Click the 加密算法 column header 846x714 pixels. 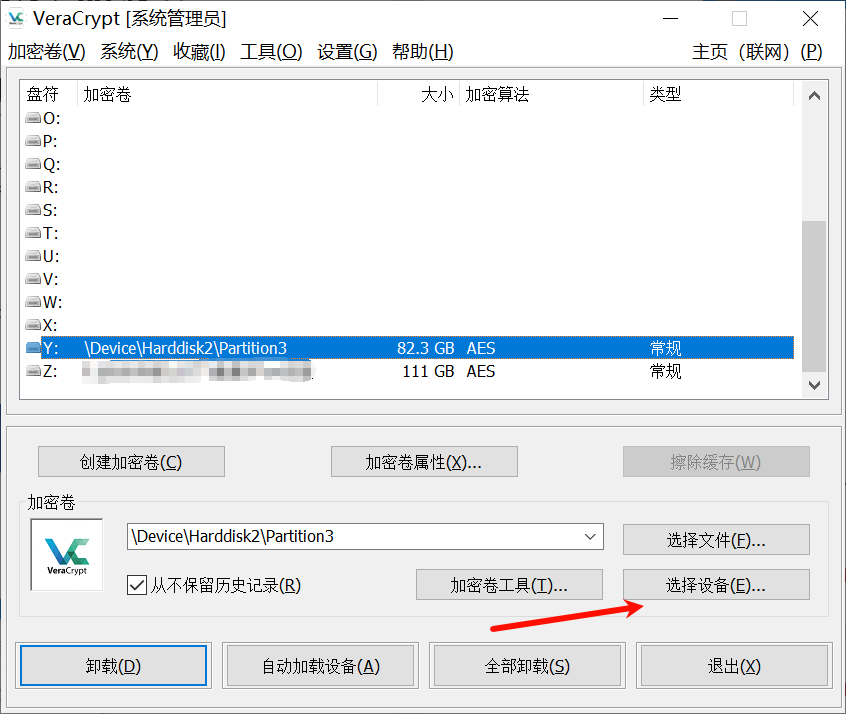pos(551,94)
